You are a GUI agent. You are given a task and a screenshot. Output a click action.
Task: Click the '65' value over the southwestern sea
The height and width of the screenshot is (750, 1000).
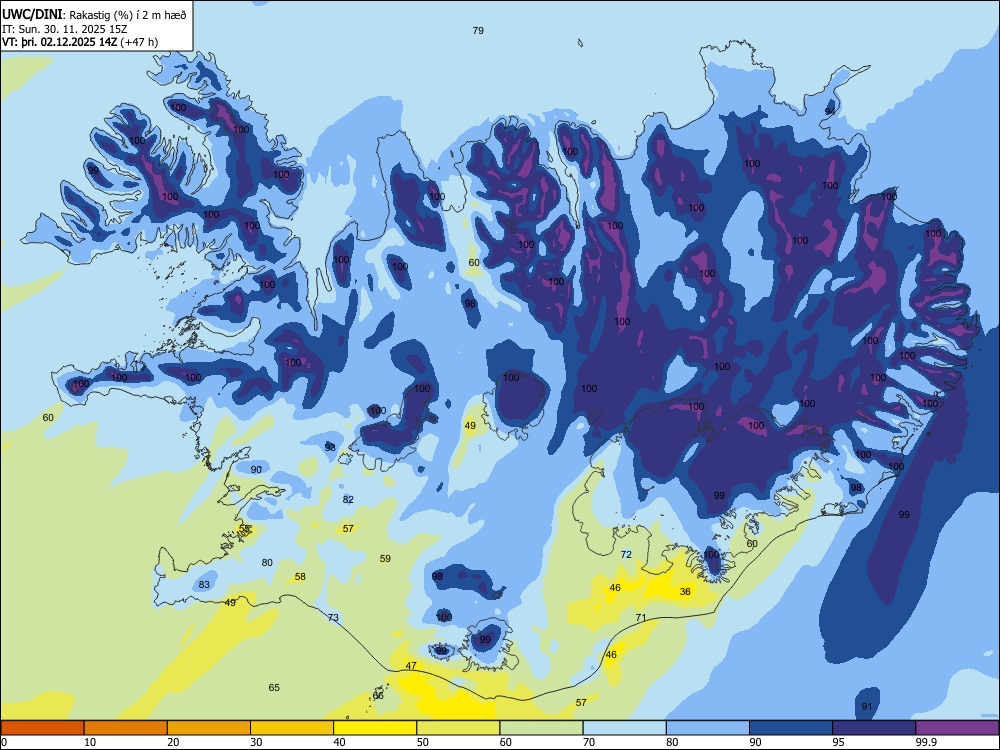click(274, 688)
